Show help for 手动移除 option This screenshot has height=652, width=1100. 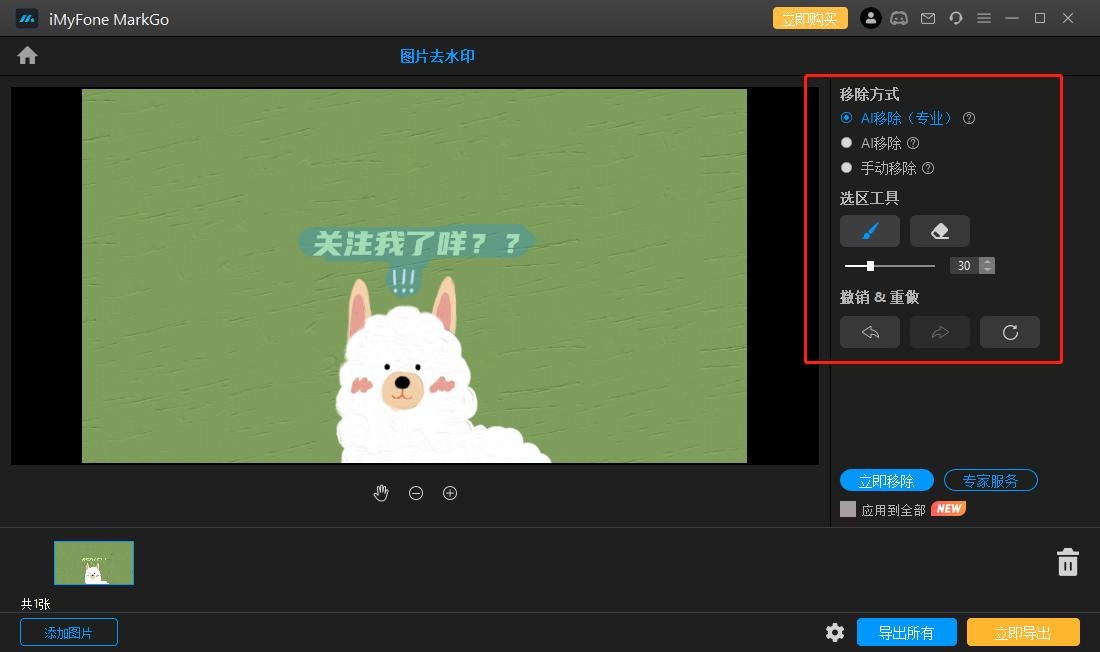tap(928, 168)
